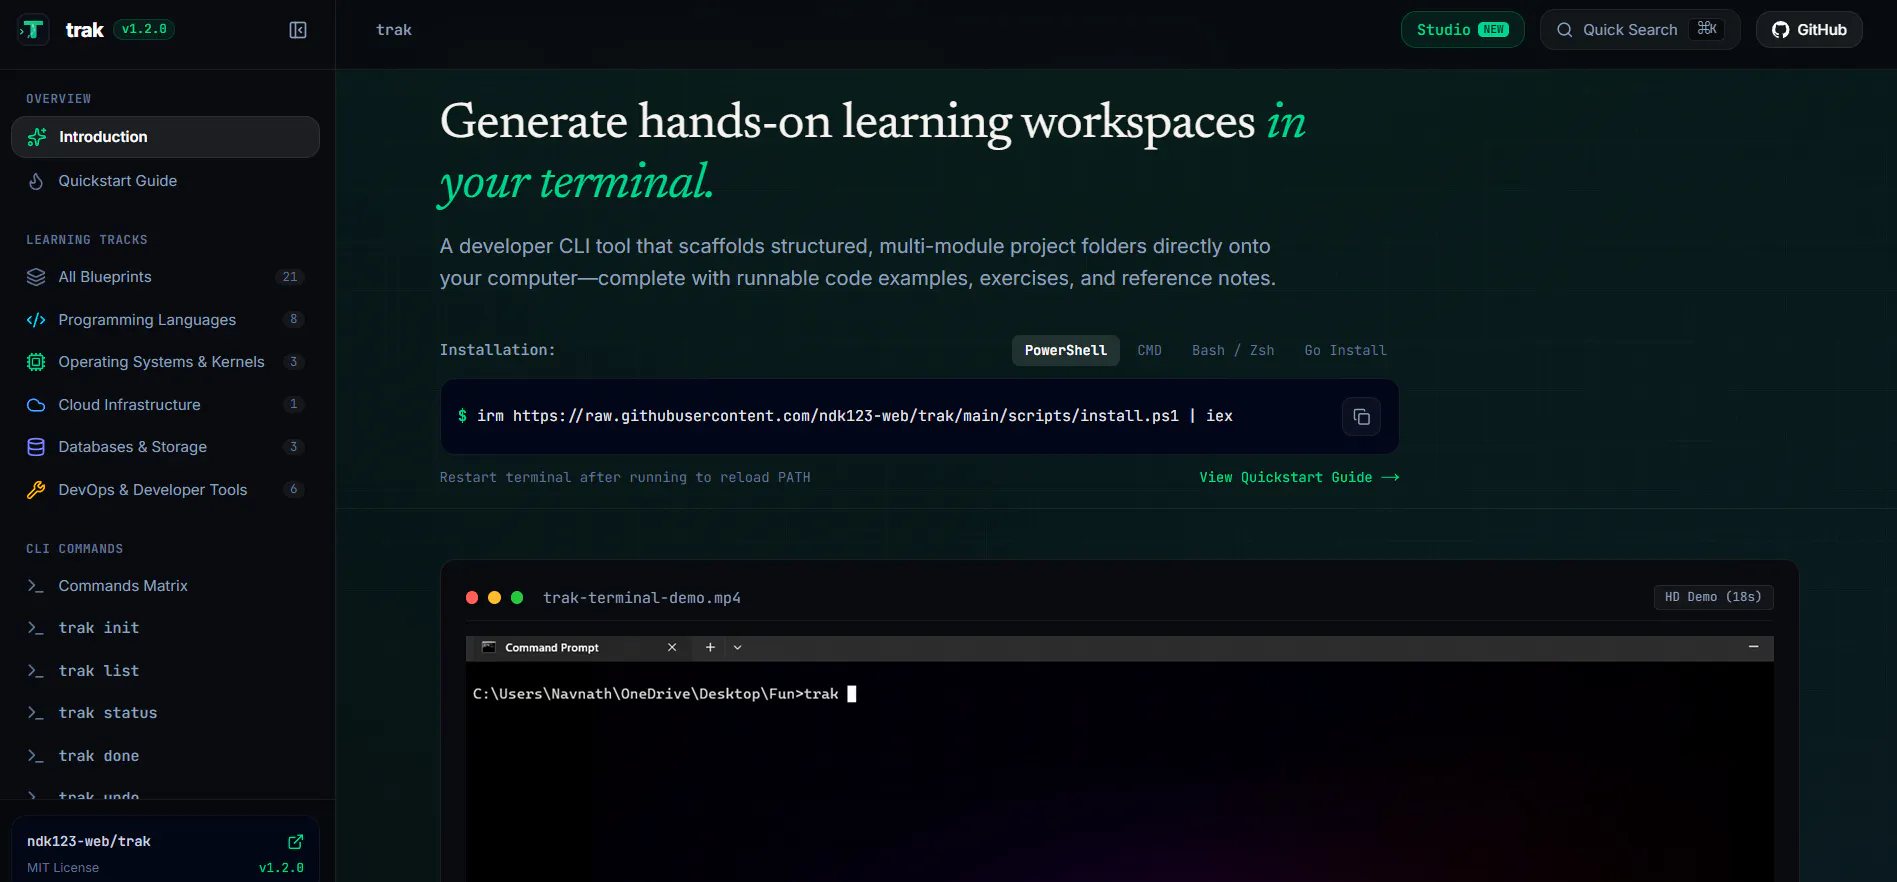Viewport: 1897px width, 882px height.
Task: Click the trak logo icon
Action: click(33, 30)
